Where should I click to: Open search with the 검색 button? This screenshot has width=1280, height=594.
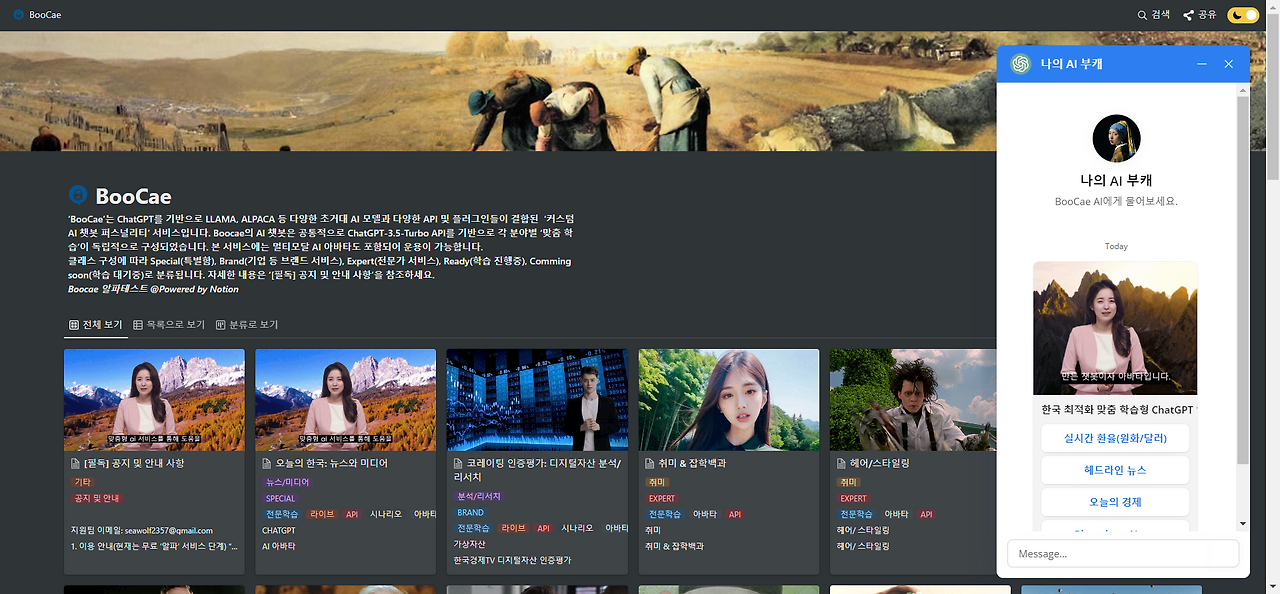click(1154, 15)
